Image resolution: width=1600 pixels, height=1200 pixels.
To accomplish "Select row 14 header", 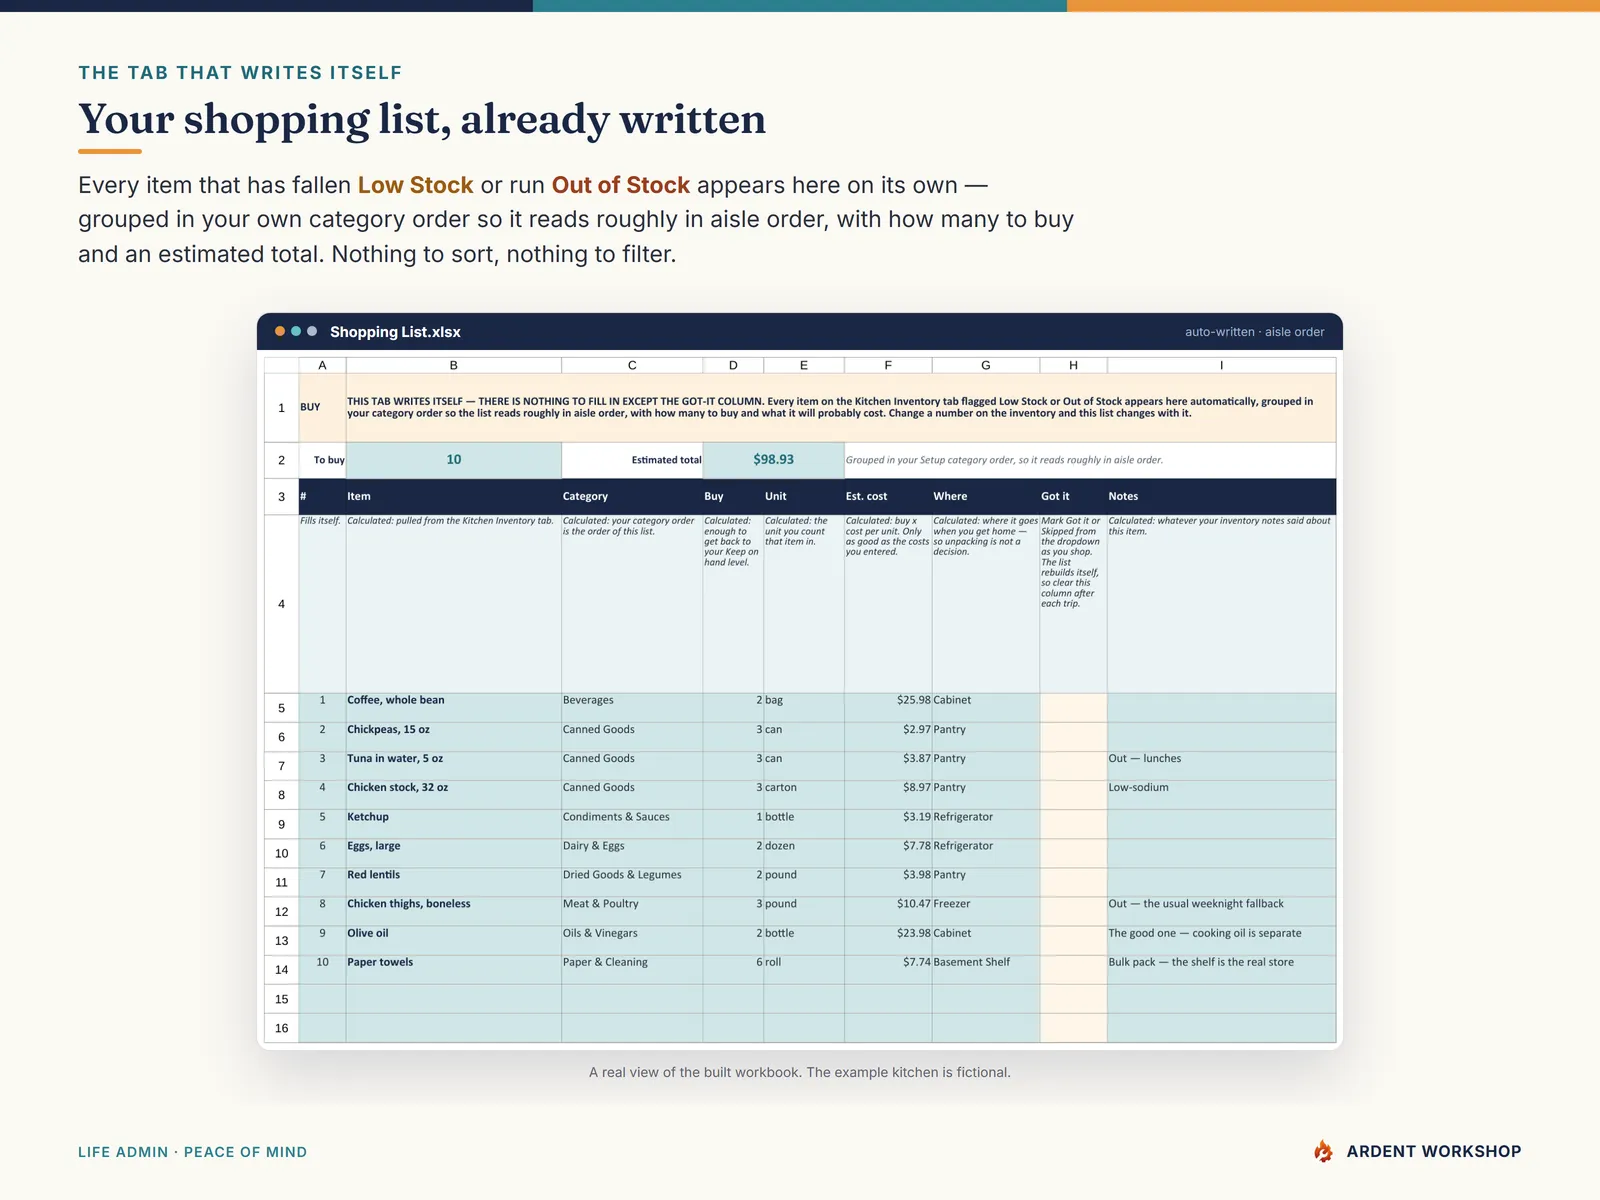I will pos(281,970).
